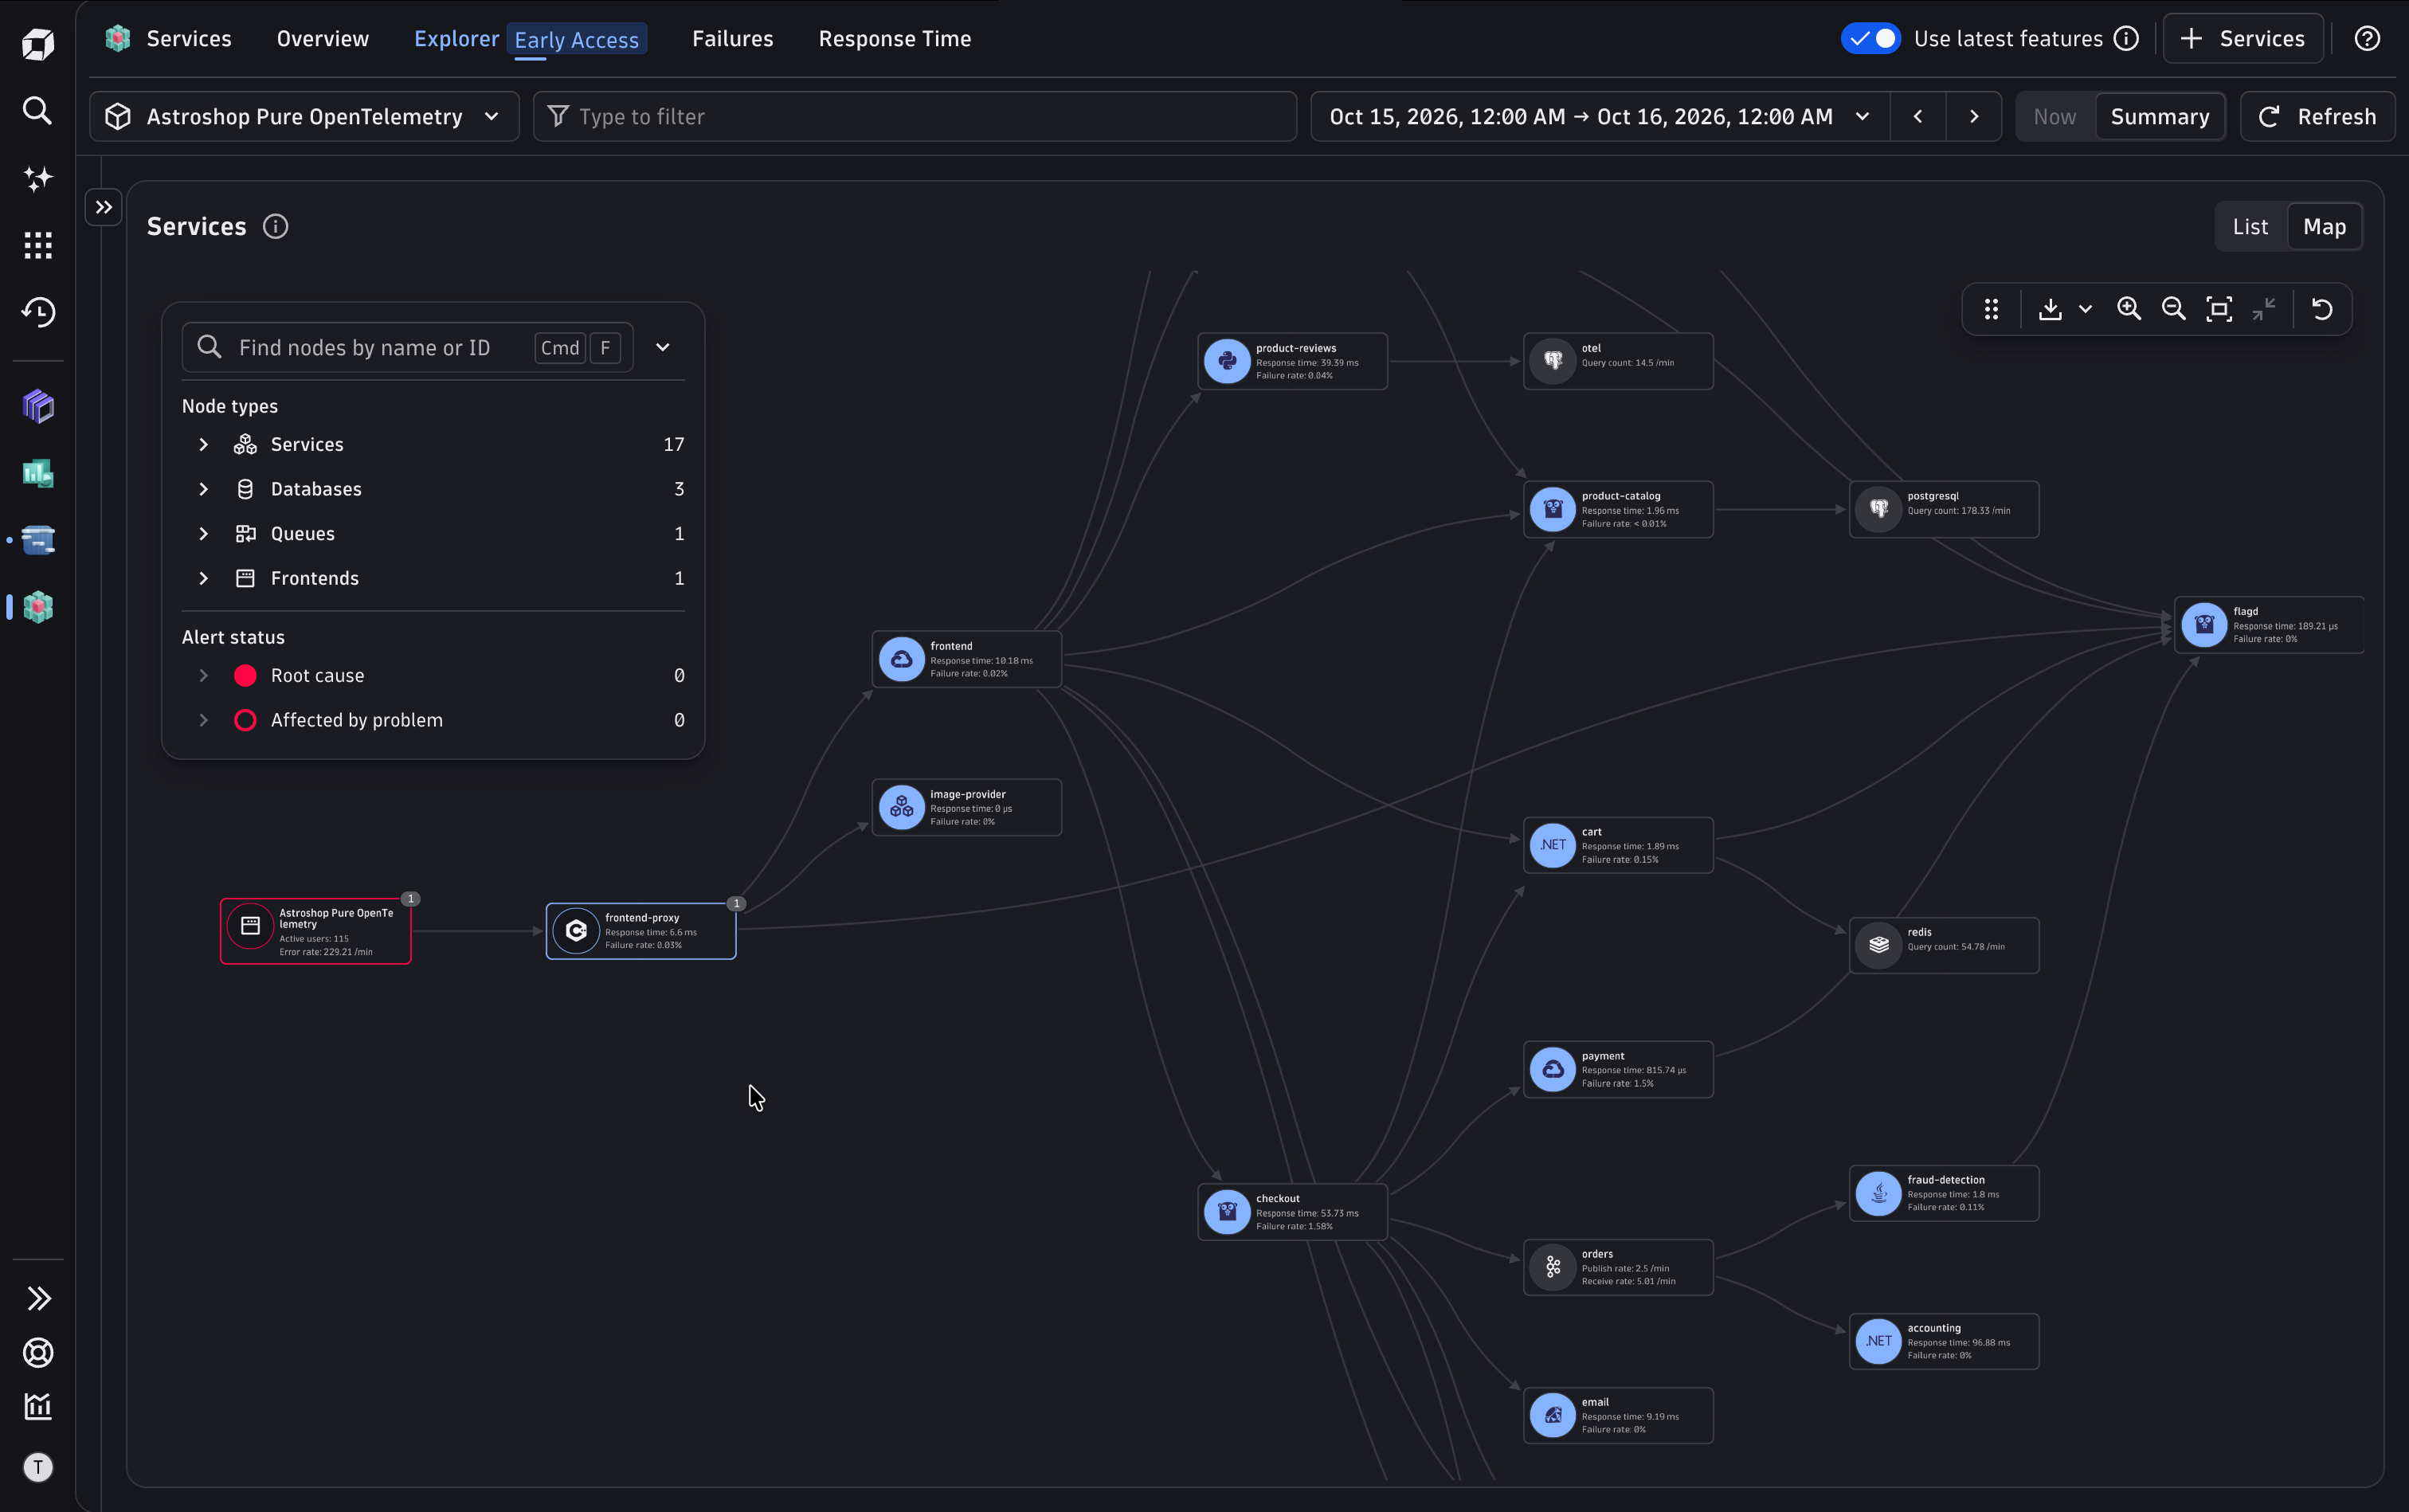2409x1512 pixels.
Task: Click the collapse arrows icon in map toolbar
Action: point(2264,309)
